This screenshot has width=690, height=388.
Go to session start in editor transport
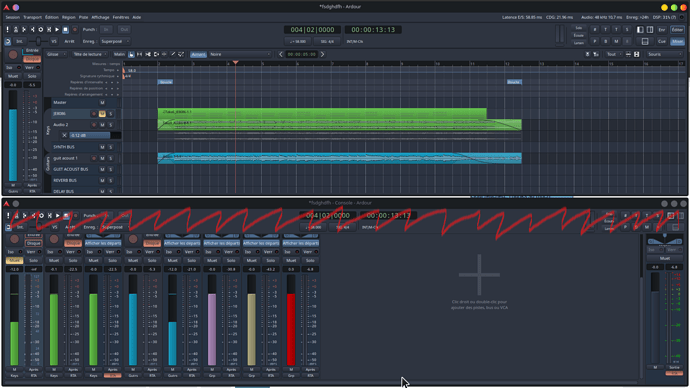(x=24, y=29)
